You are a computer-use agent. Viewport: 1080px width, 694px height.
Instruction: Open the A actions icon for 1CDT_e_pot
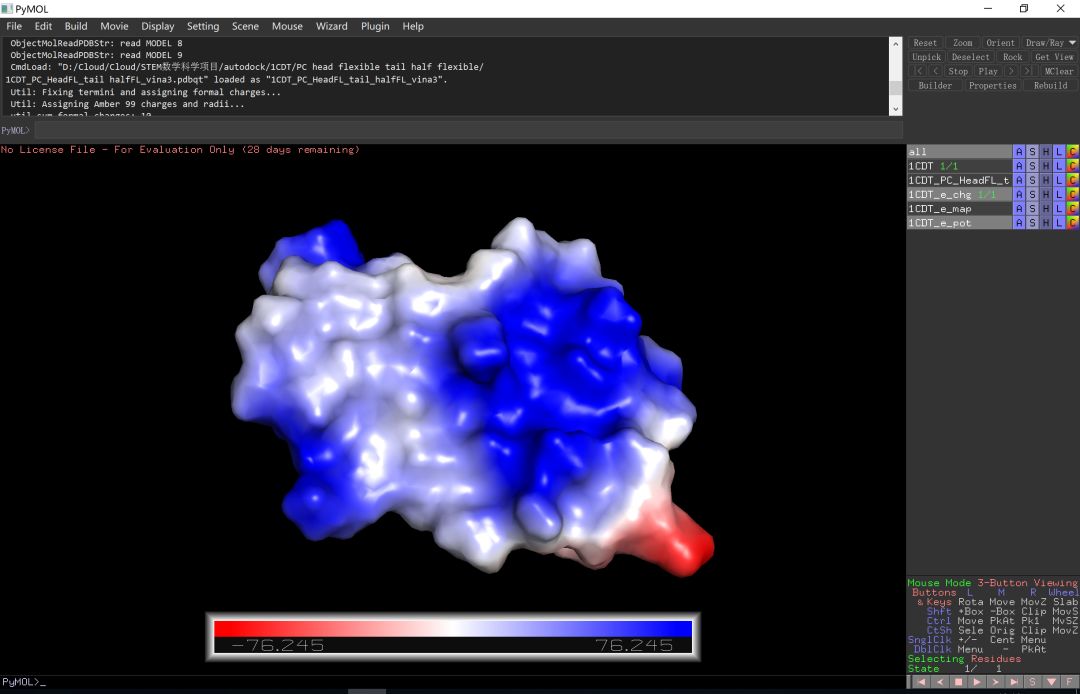click(1019, 223)
